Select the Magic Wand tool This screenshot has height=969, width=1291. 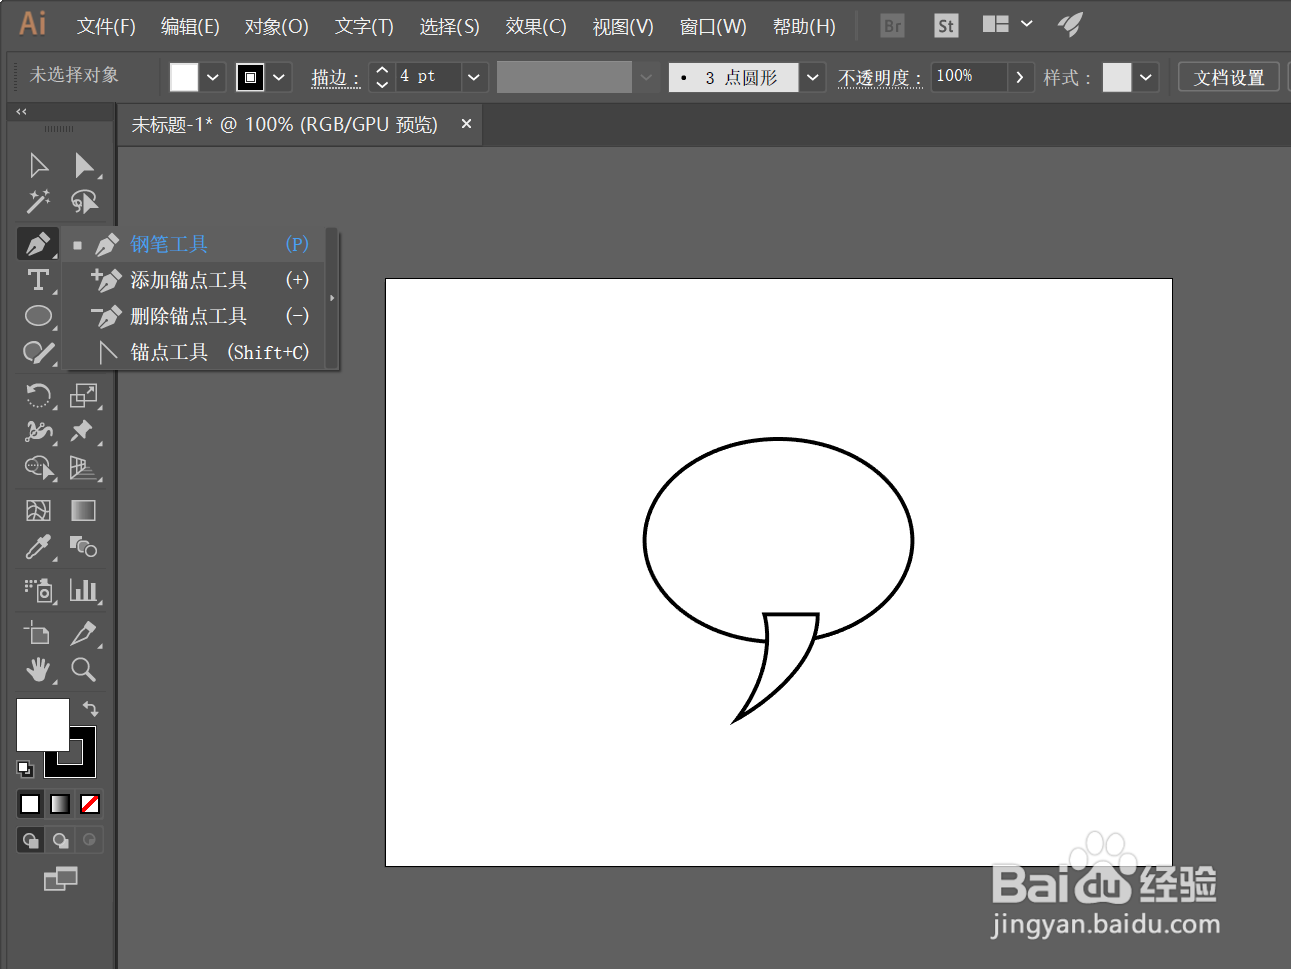39,201
